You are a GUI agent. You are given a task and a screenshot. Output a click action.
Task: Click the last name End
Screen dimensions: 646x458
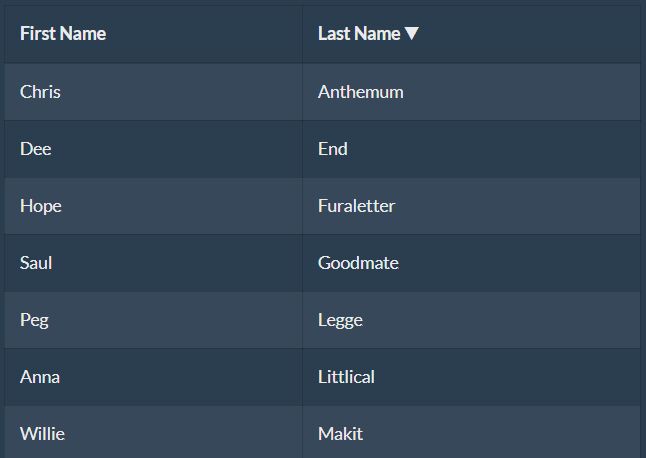pos(333,149)
